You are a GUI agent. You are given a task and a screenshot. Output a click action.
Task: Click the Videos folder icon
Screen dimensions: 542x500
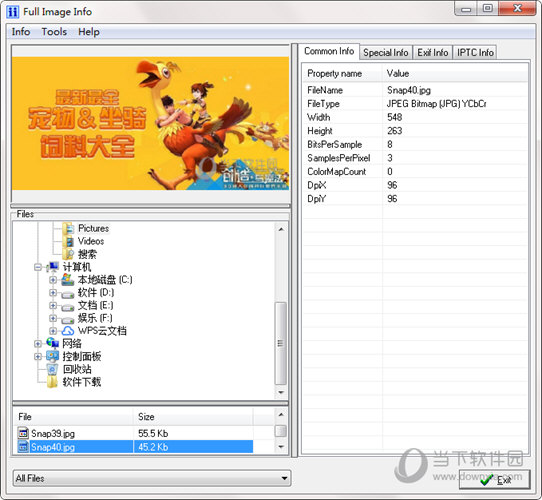coord(68,241)
